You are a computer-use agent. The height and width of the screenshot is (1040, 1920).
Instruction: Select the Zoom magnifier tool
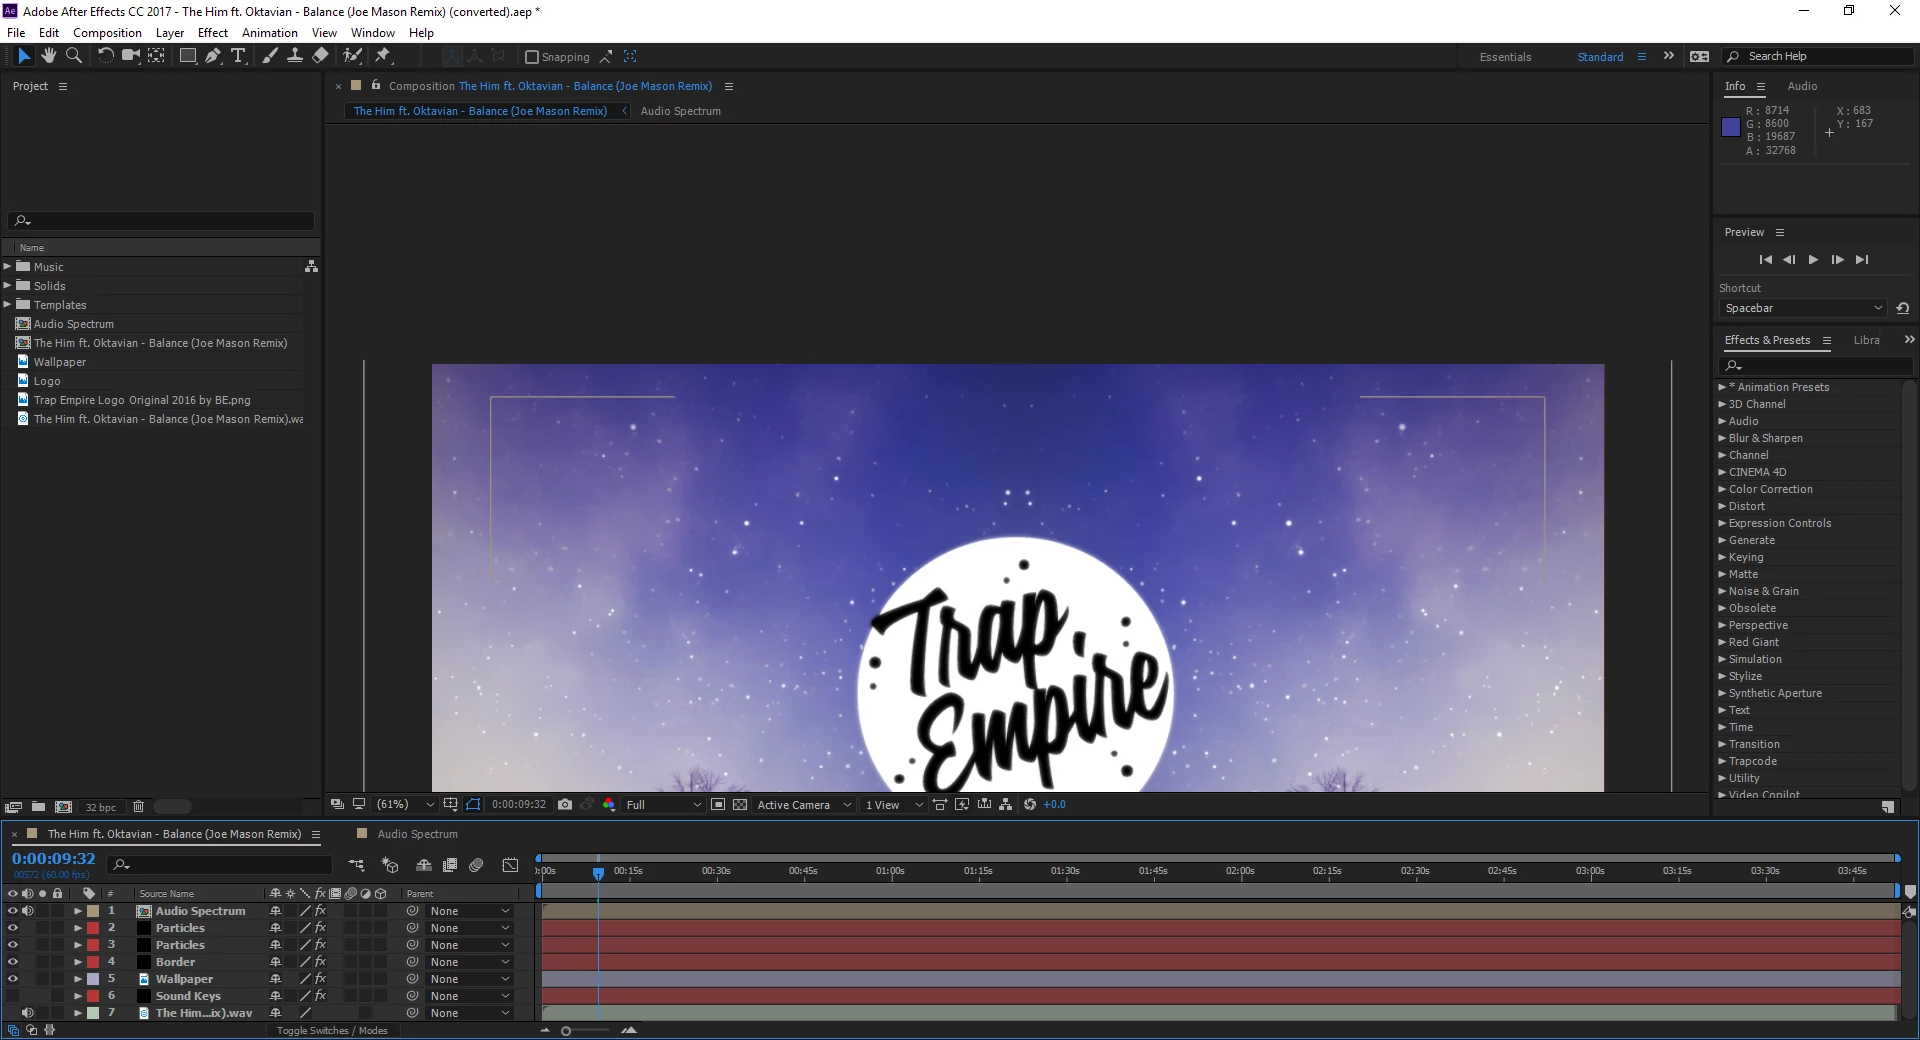[x=73, y=56]
